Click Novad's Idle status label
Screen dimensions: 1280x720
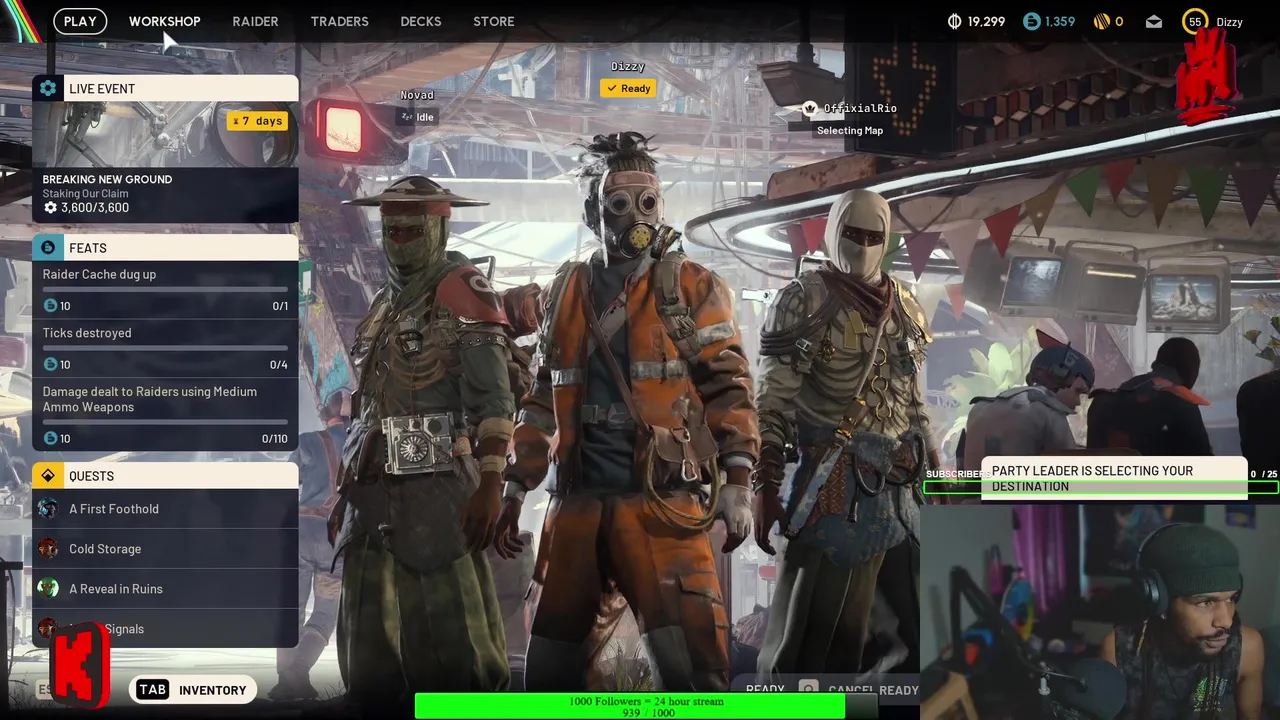click(425, 117)
